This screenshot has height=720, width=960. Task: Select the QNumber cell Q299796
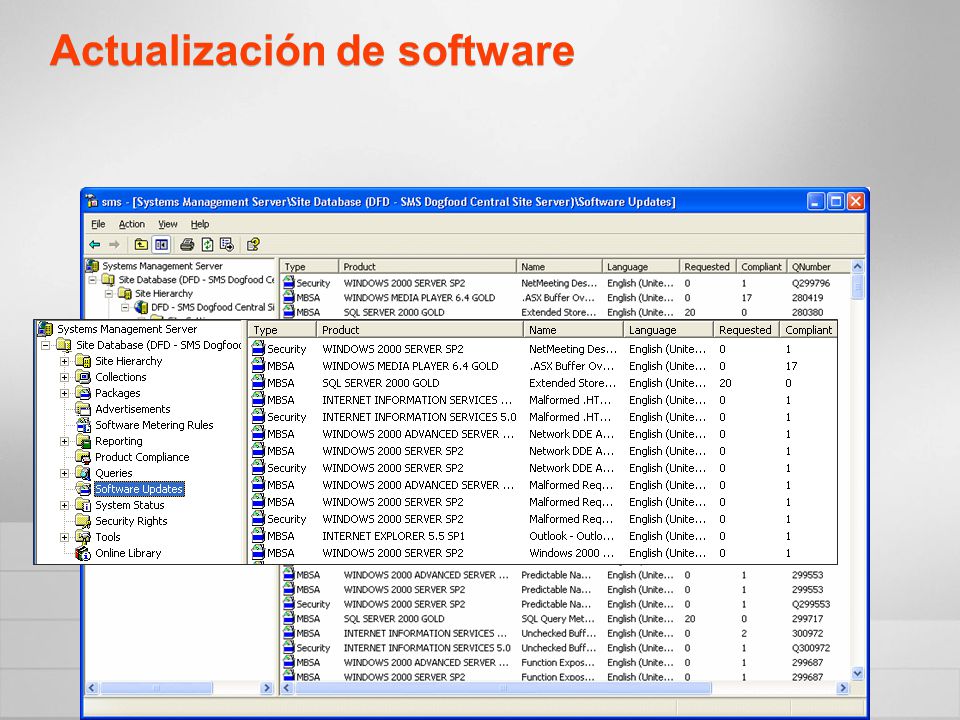(x=811, y=283)
